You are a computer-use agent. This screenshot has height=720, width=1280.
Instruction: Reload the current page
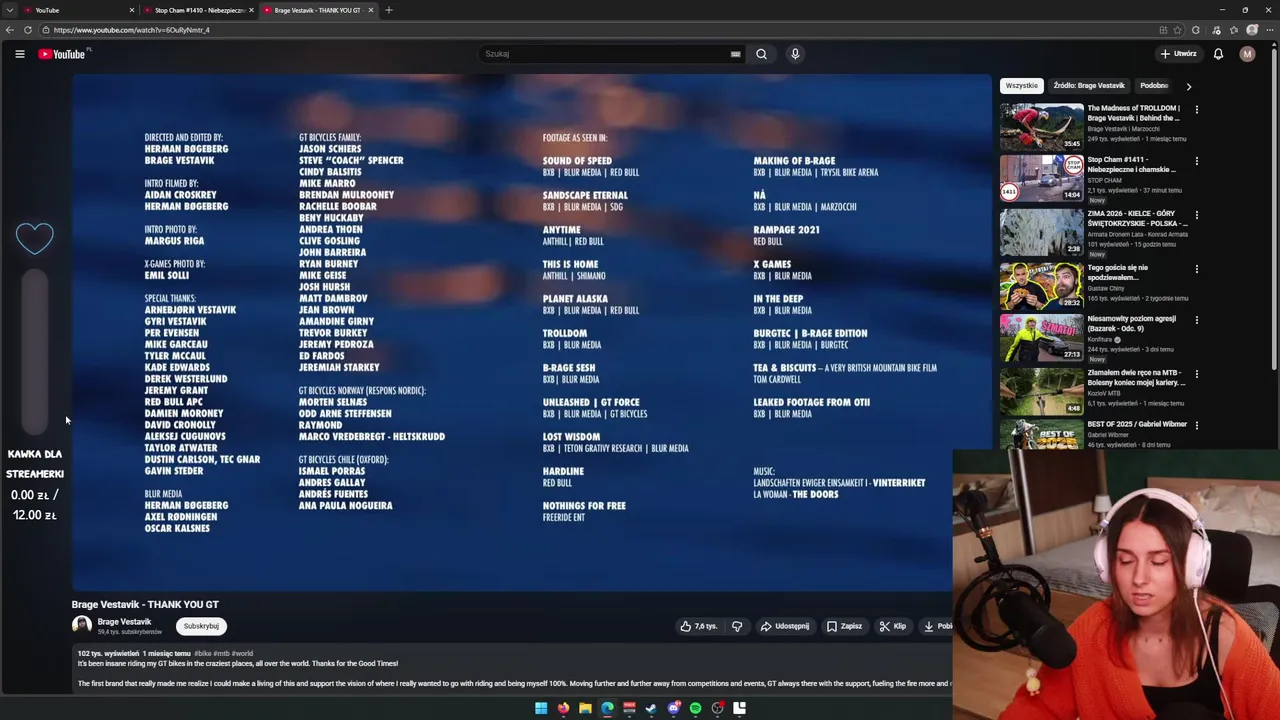pos(28,30)
